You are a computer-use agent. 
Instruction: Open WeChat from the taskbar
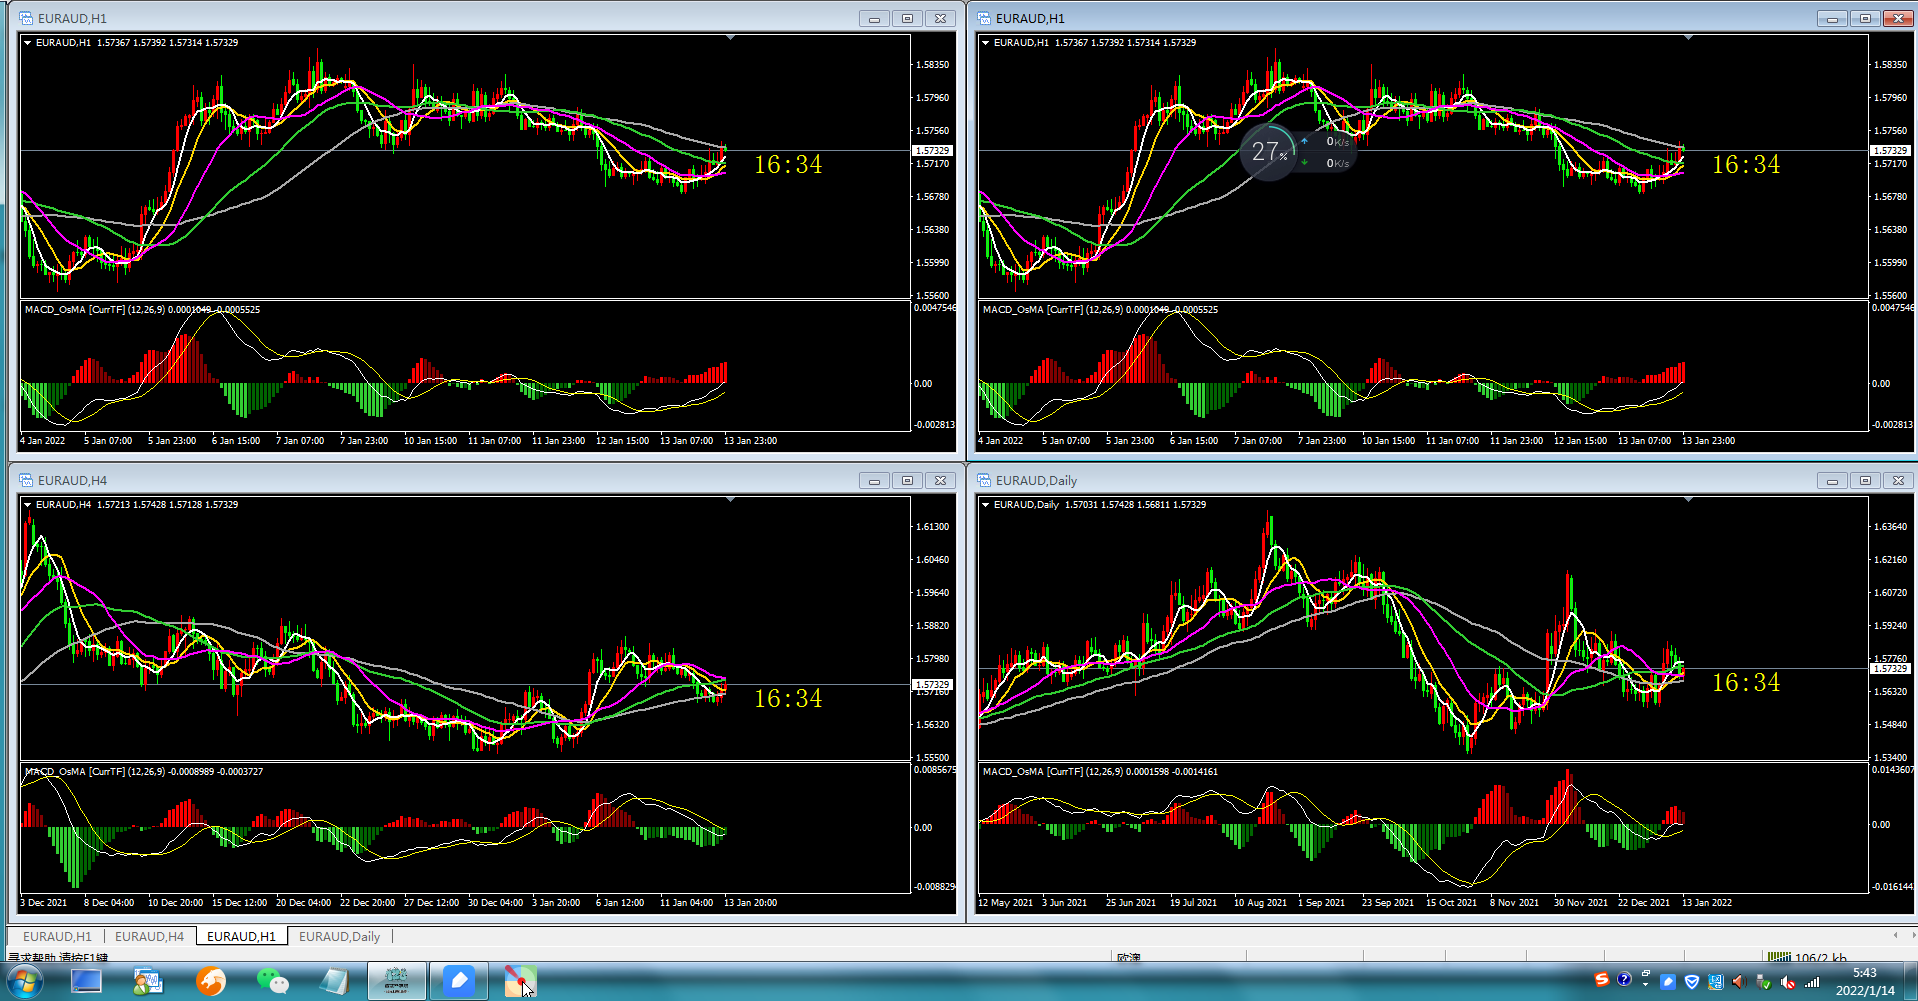(x=272, y=981)
